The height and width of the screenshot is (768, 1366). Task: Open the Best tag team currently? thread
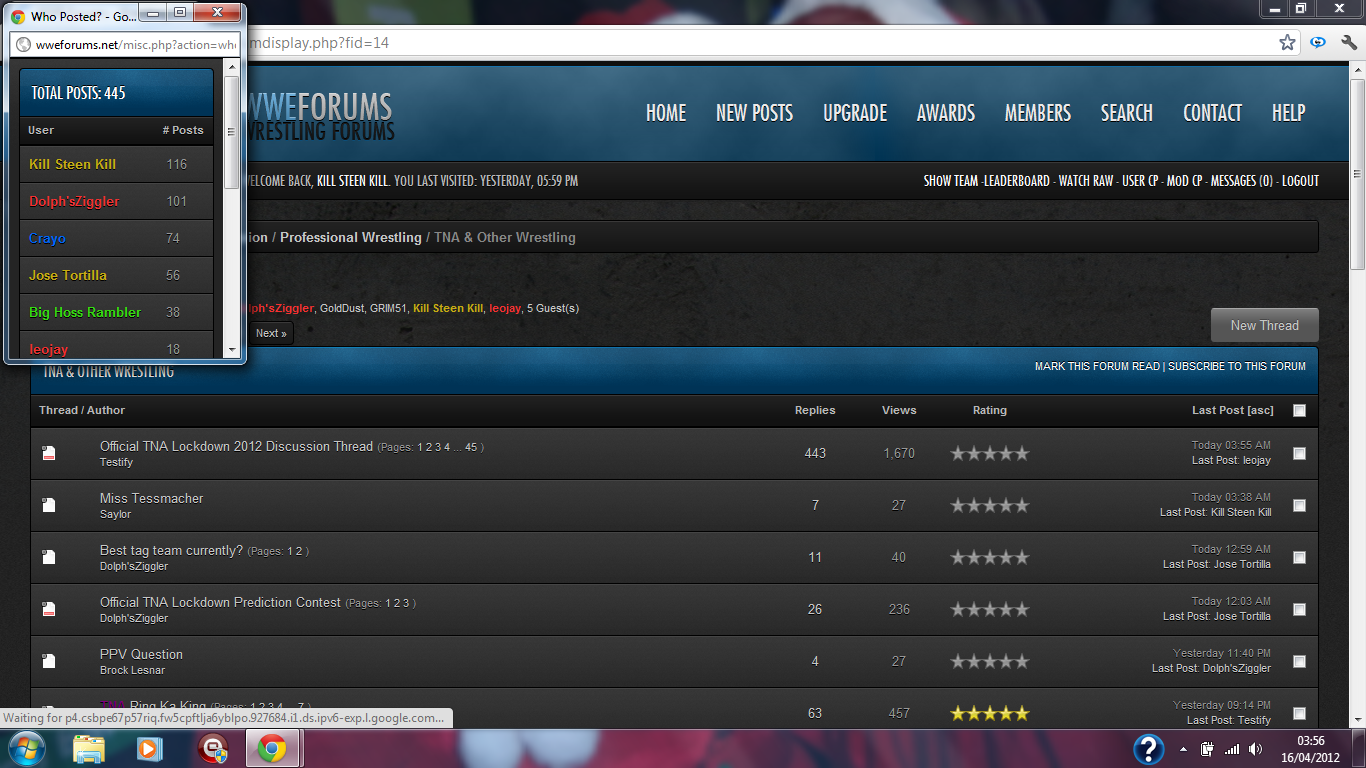pos(171,550)
